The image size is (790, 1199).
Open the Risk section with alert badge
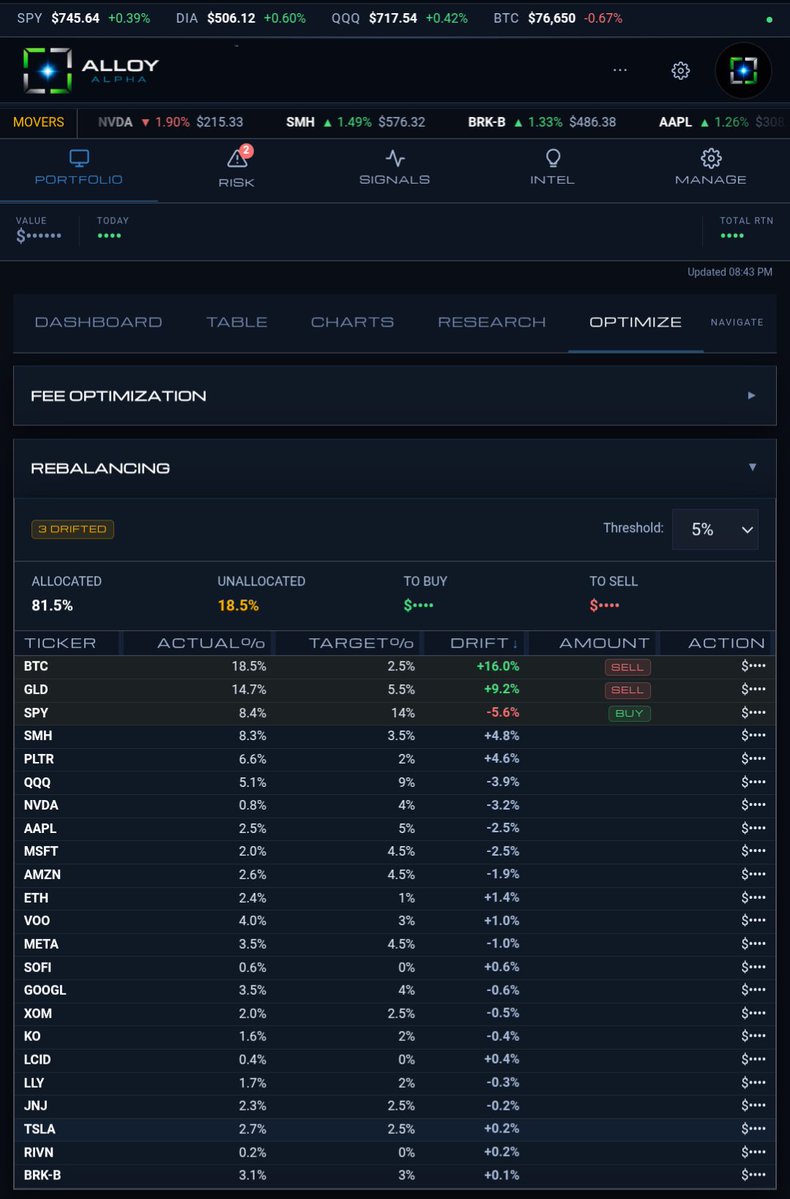point(236,168)
